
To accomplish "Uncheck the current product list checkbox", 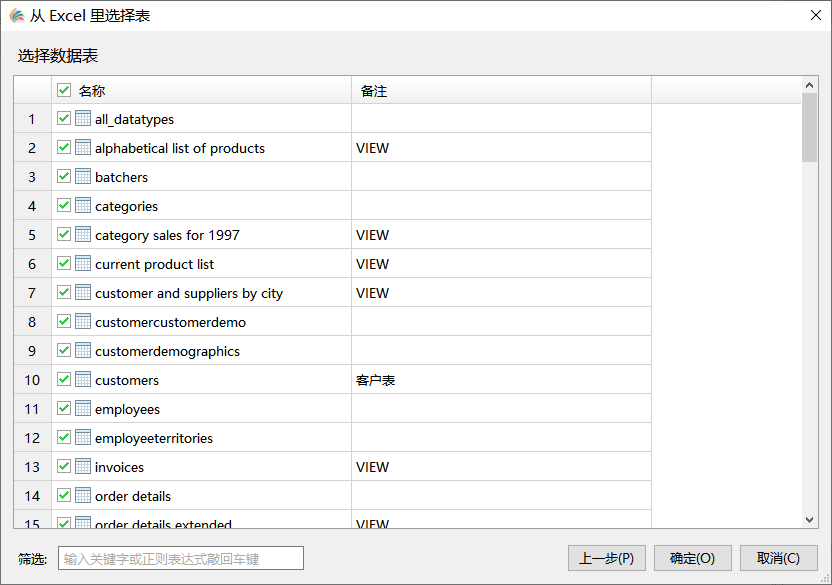I will click(x=64, y=264).
